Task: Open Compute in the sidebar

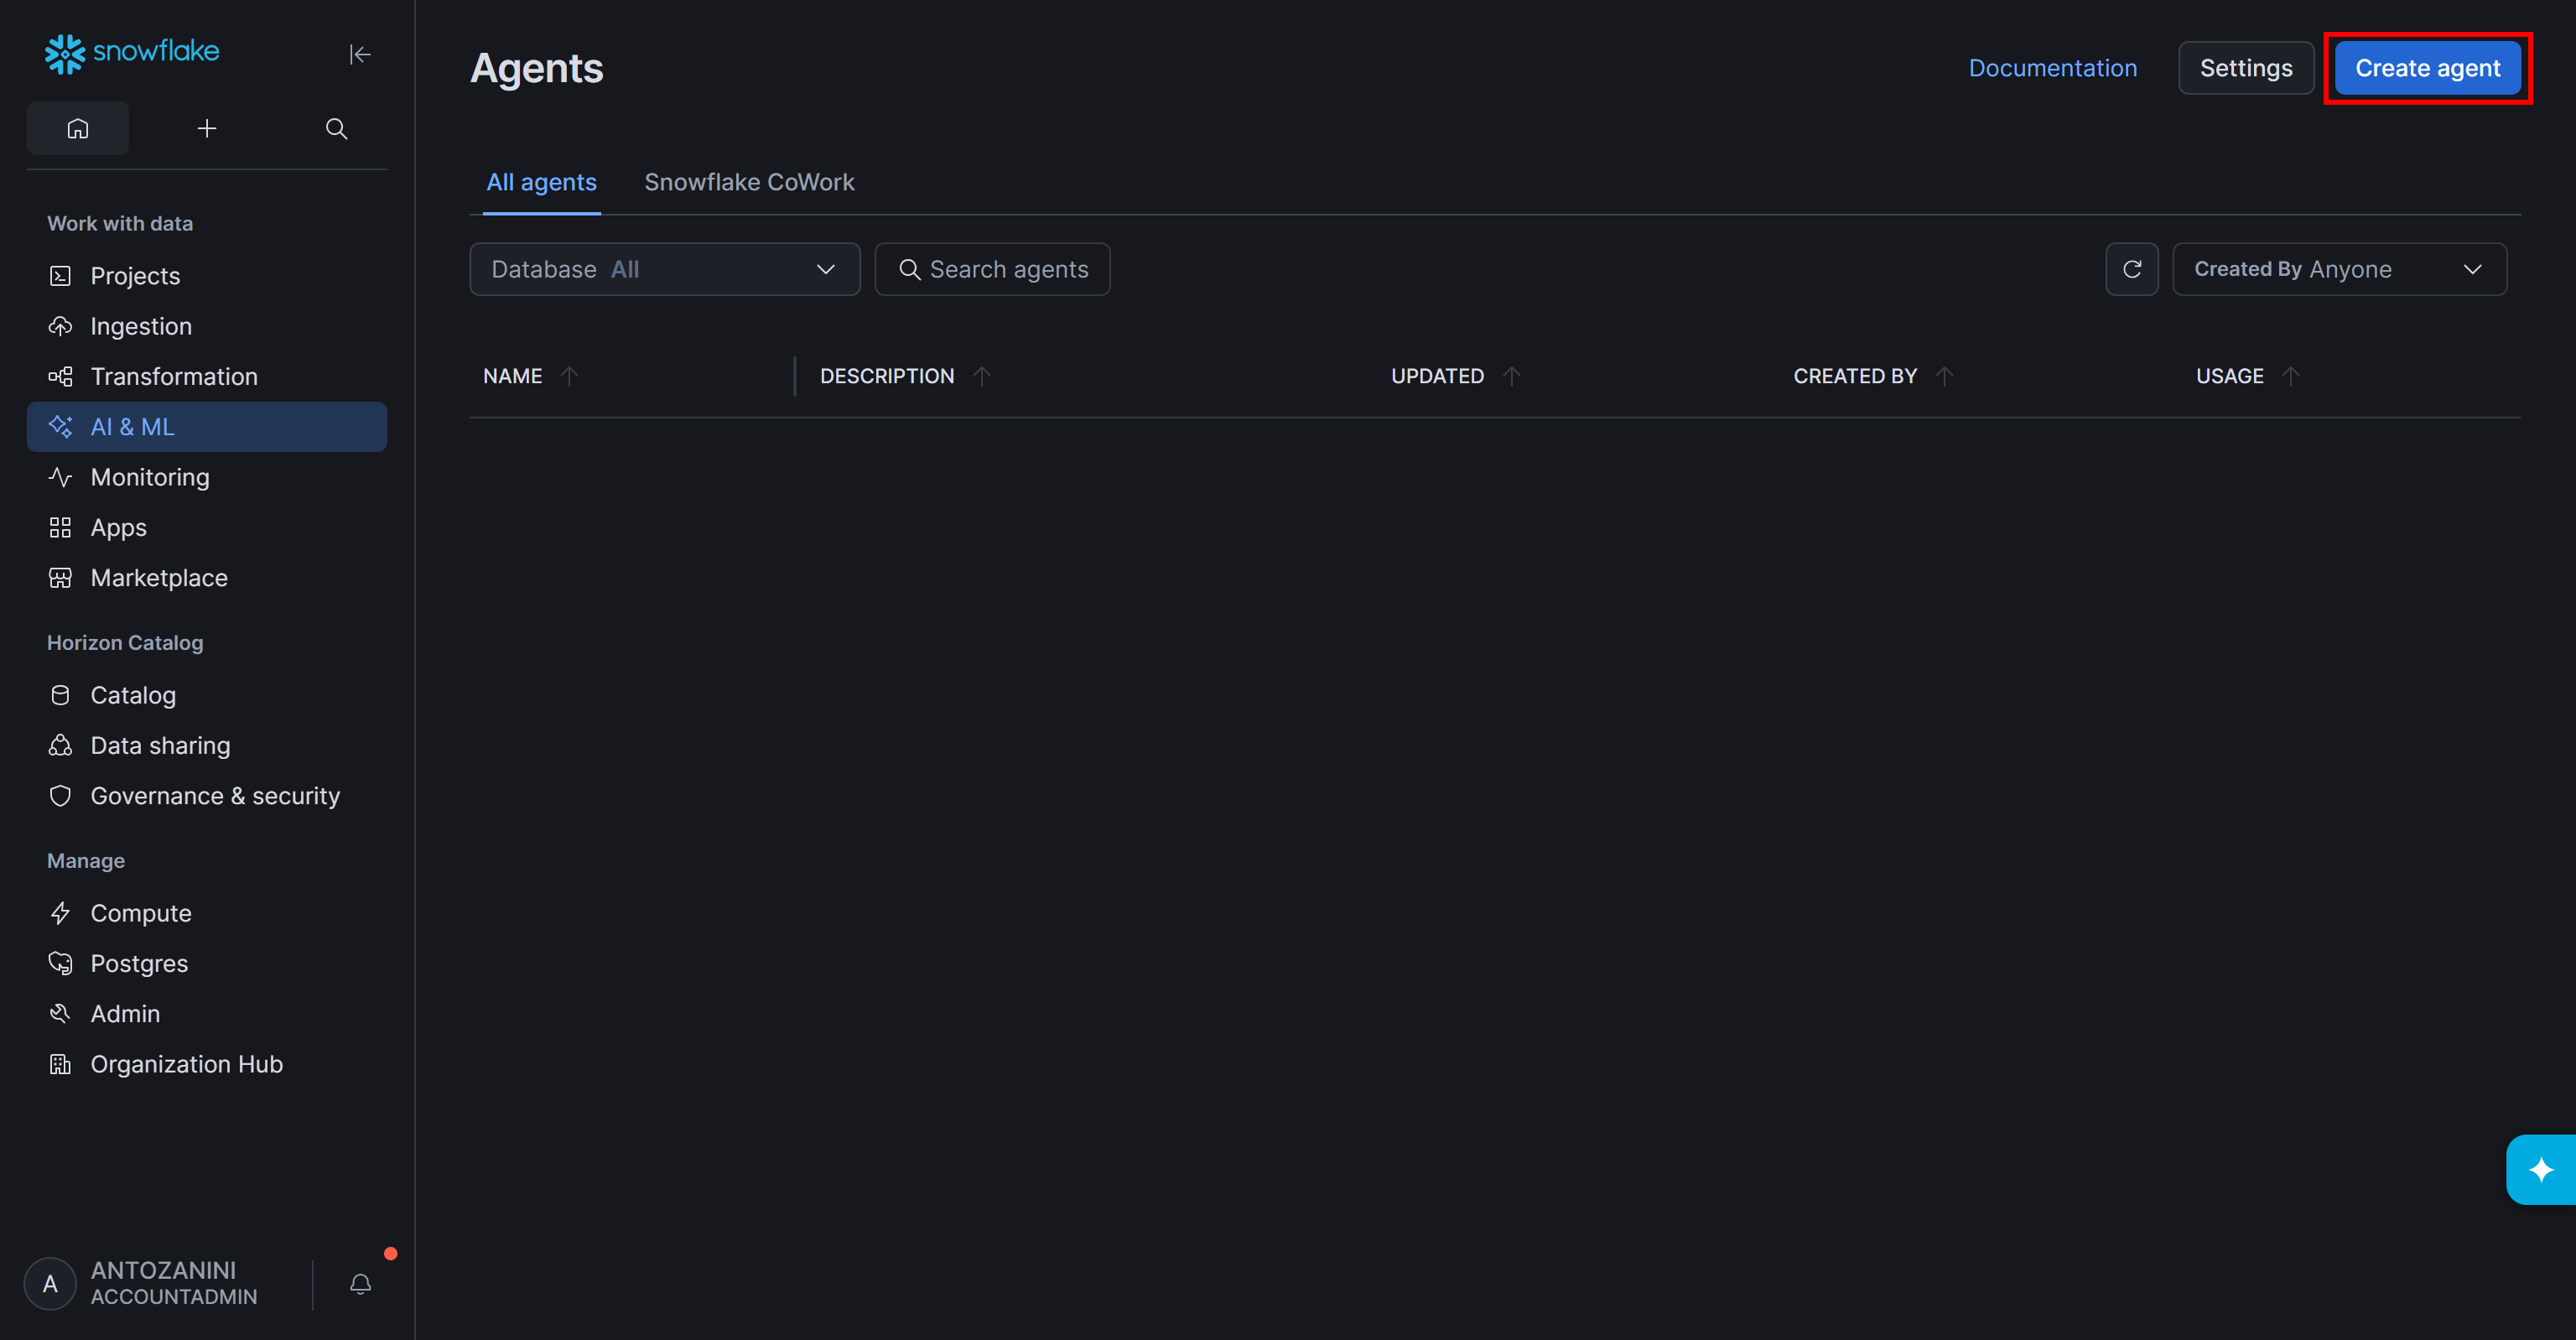Action: click(x=207, y=913)
